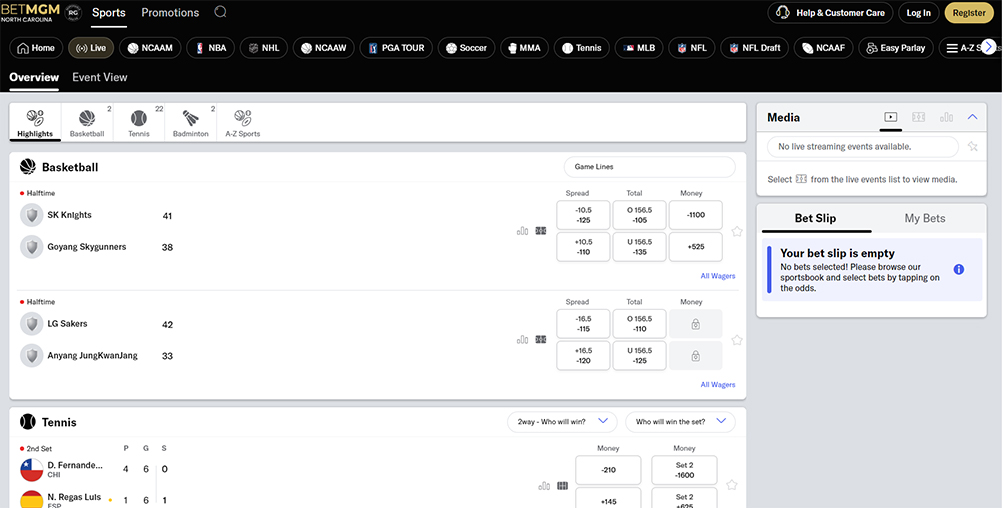This screenshot has height=508, width=1004.
Task: Select statistics icon in Media panel header
Action: [946, 117]
